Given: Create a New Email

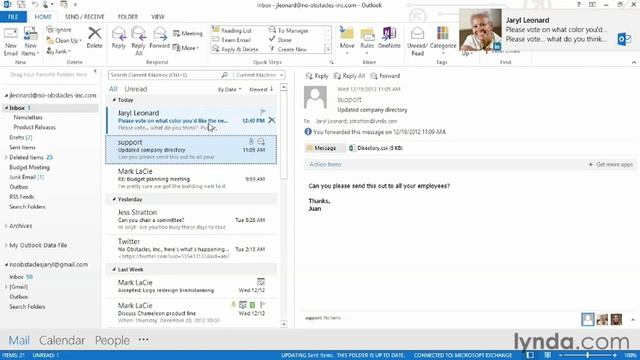Looking at the screenshot, I should click(x=11, y=42).
